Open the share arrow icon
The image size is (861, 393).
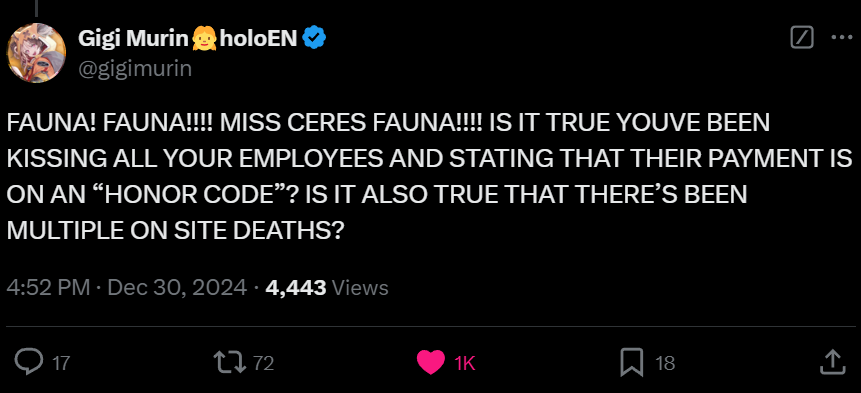832,362
